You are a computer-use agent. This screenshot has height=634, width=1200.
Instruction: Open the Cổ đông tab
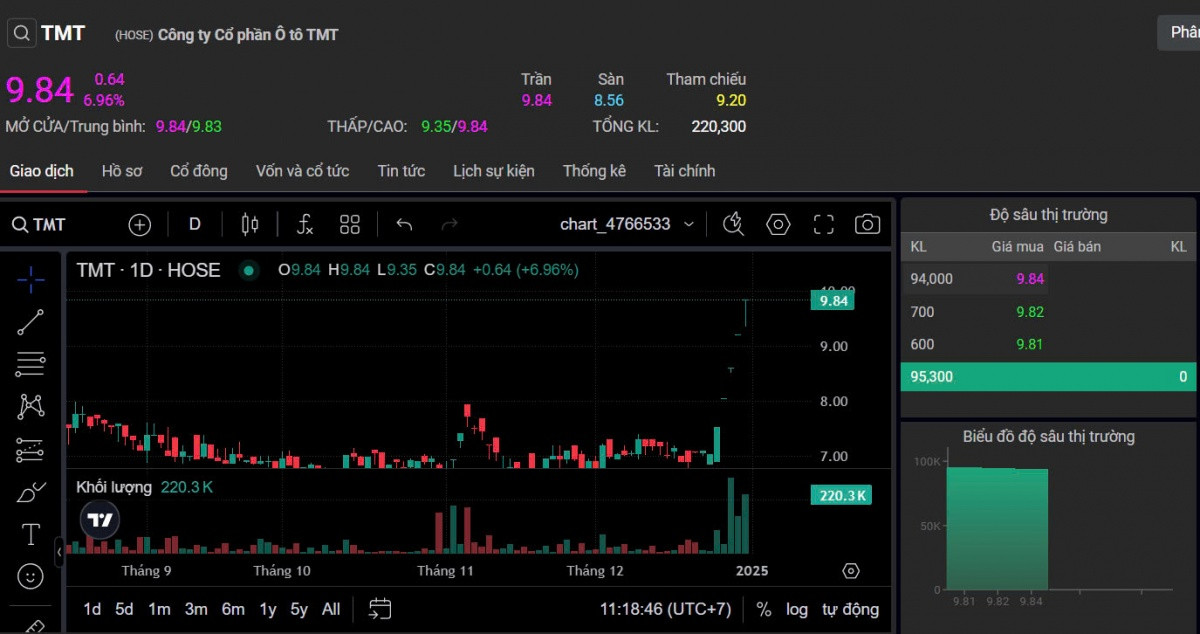pyautogui.click(x=199, y=171)
